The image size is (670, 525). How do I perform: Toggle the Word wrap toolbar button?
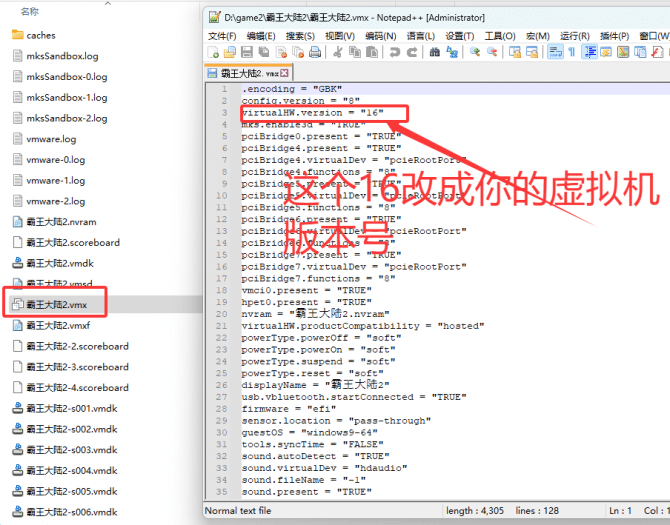point(554,52)
